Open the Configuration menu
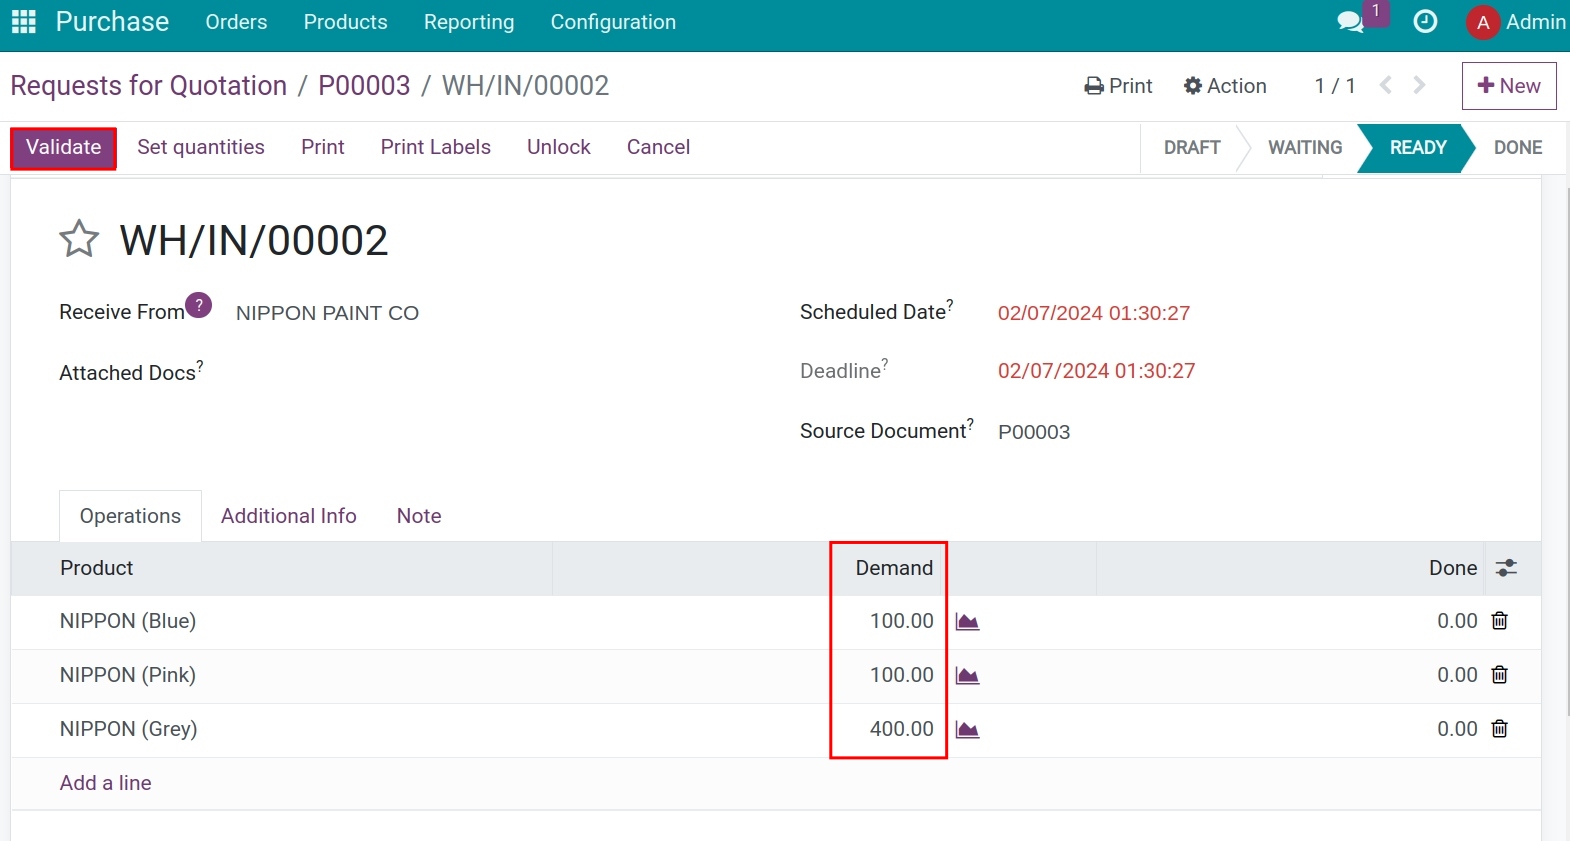 click(x=613, y=22)
